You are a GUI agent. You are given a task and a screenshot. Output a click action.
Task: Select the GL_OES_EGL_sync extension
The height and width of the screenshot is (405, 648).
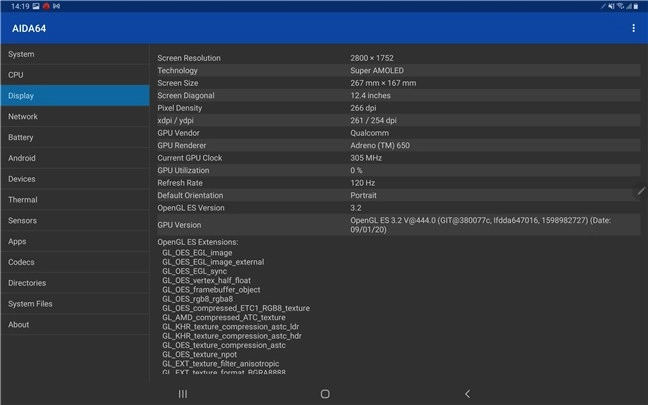194,271
